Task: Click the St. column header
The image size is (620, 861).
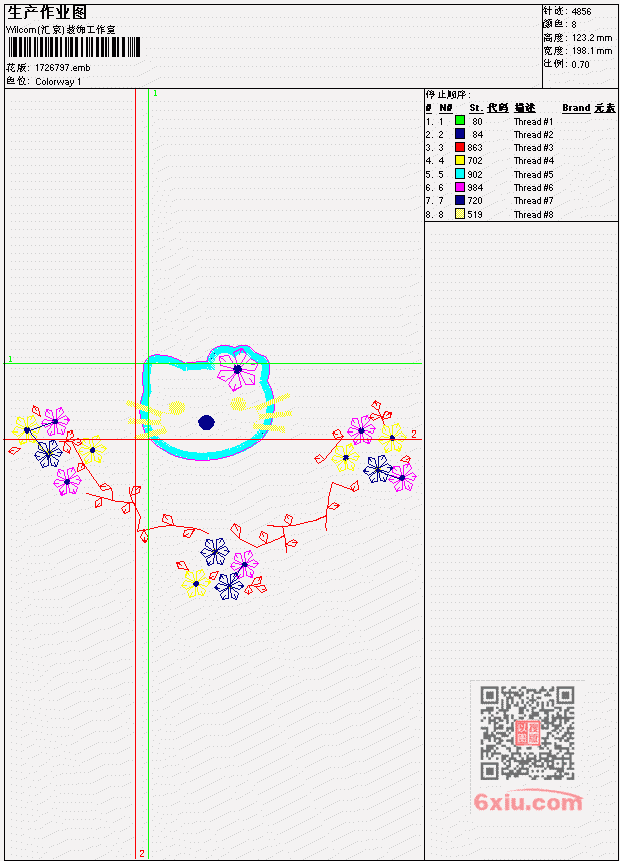Action: coord(476,108)
